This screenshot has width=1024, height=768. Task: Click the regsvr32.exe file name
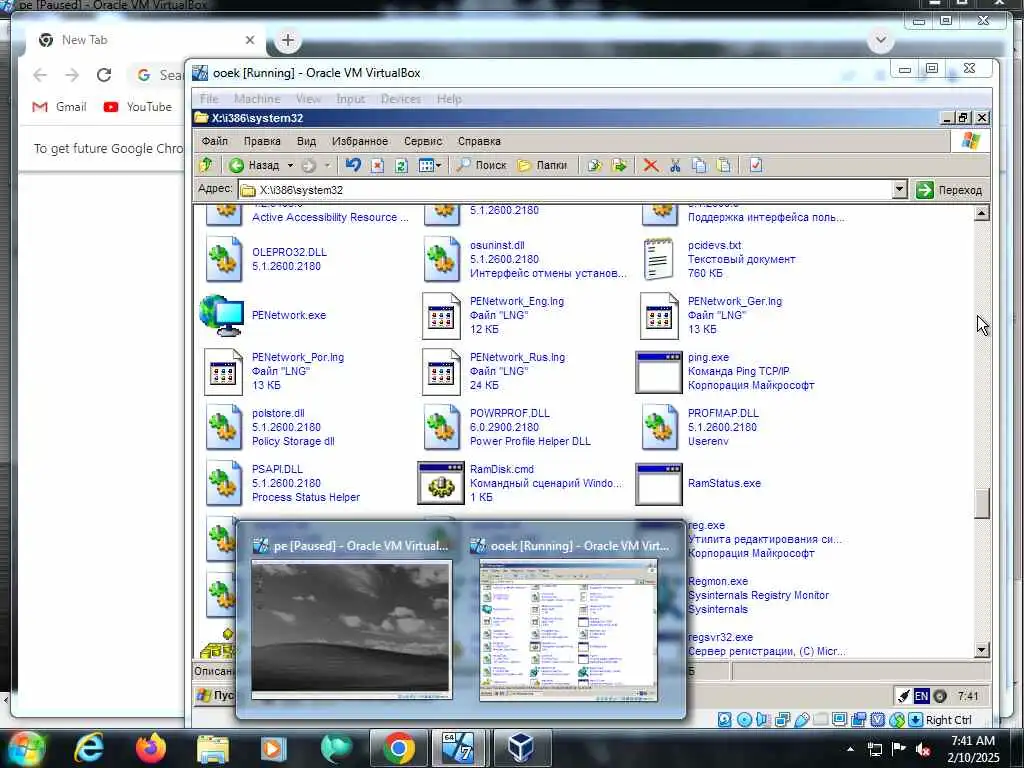point(720,637)
